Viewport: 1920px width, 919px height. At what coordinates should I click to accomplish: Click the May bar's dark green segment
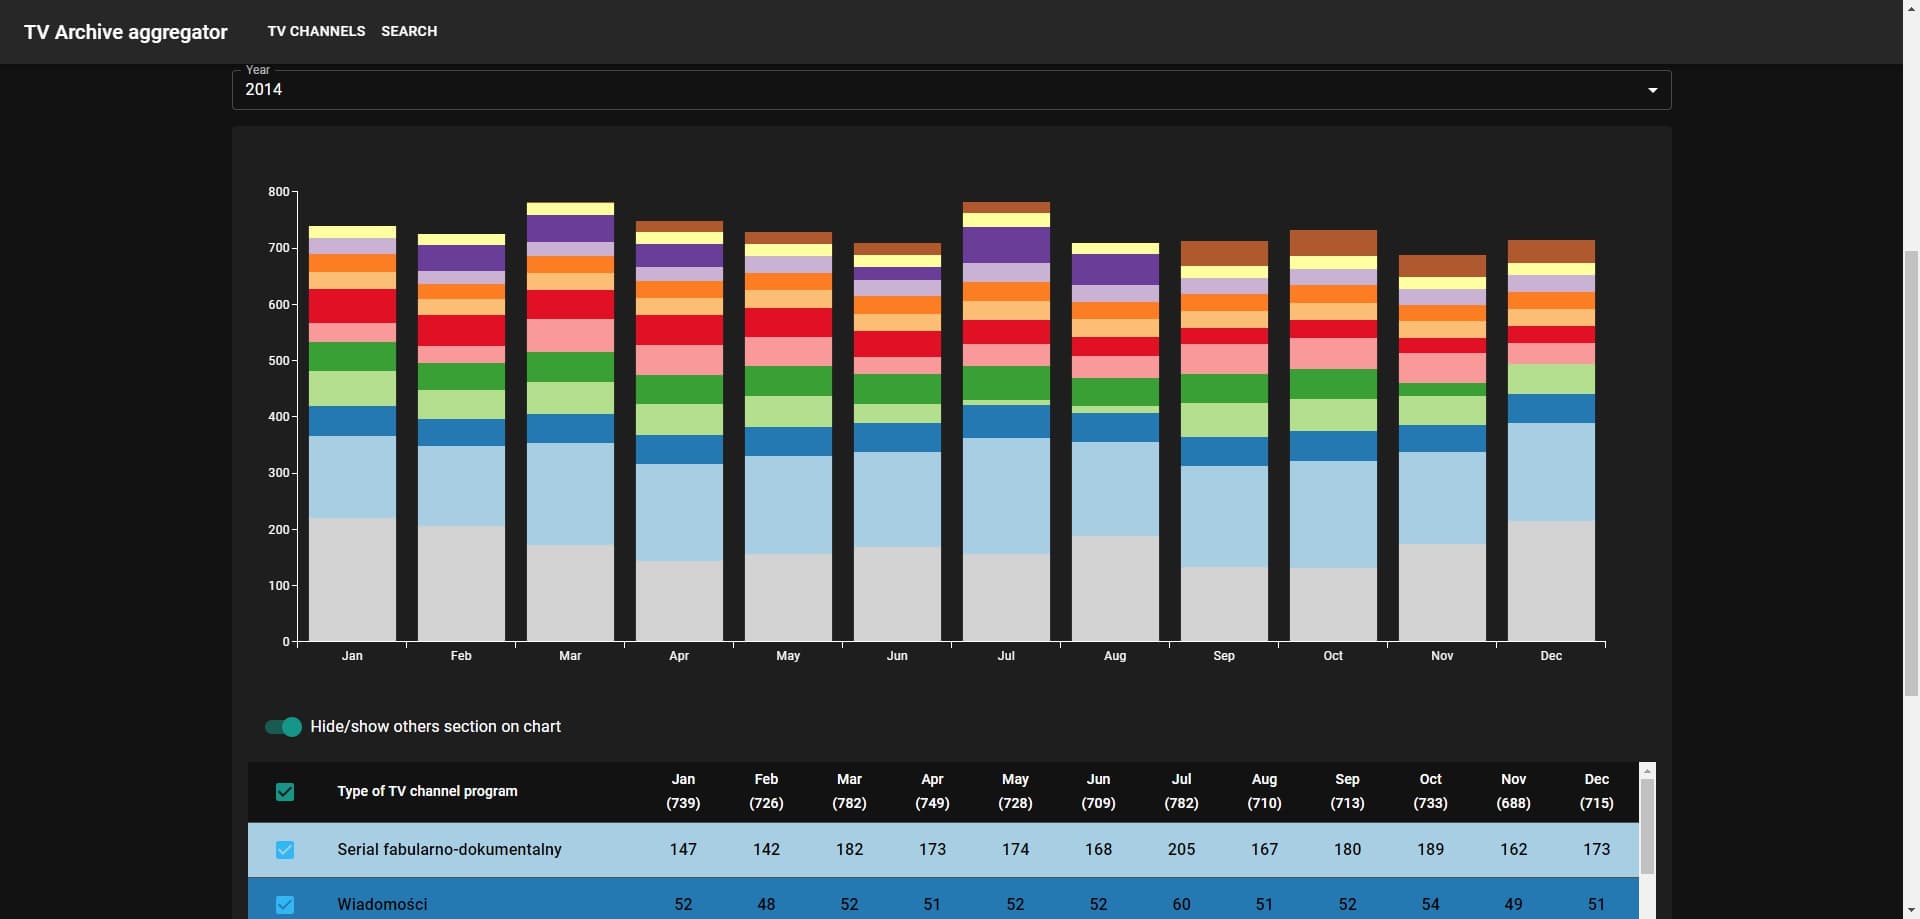[x=788, y=381]
